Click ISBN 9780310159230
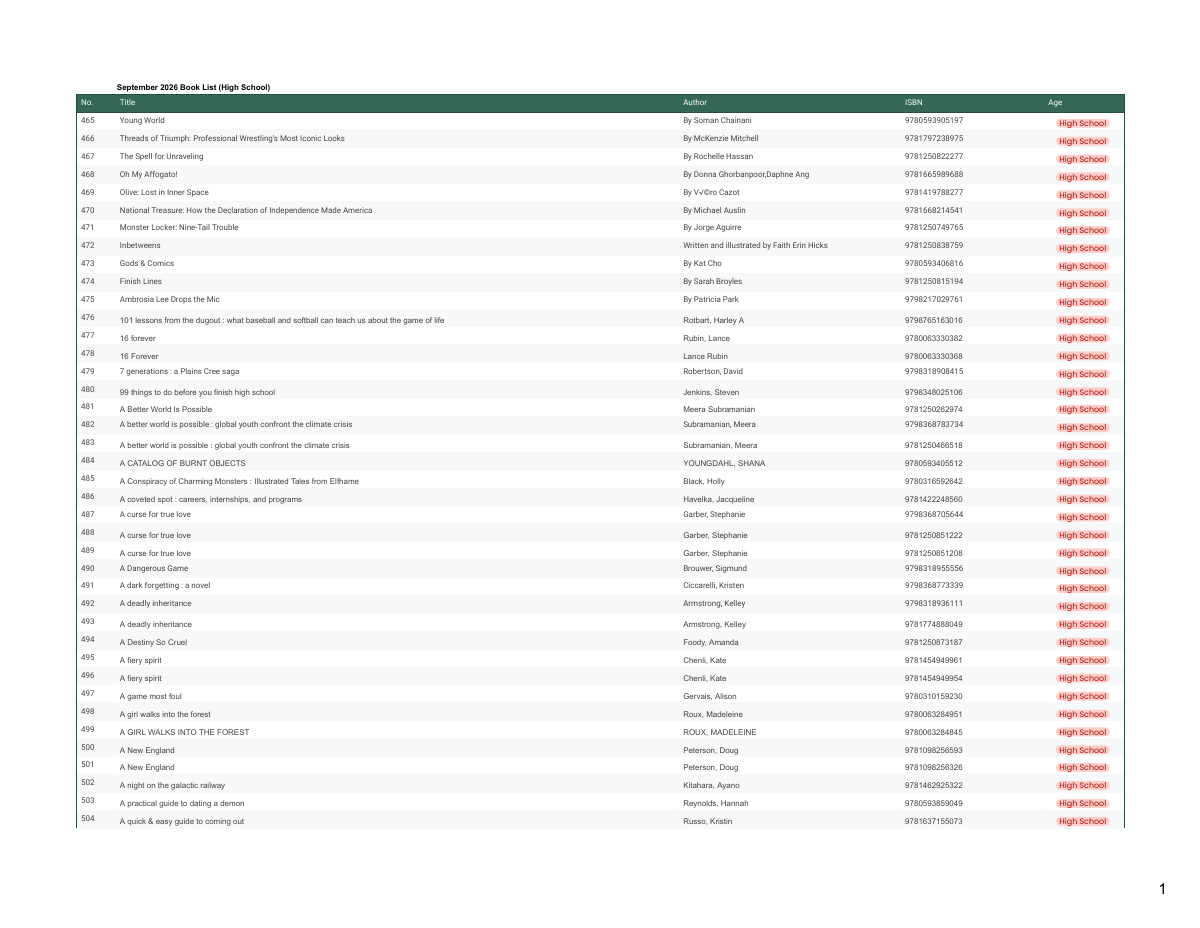The image size is (1200, 928). [934, 696]
